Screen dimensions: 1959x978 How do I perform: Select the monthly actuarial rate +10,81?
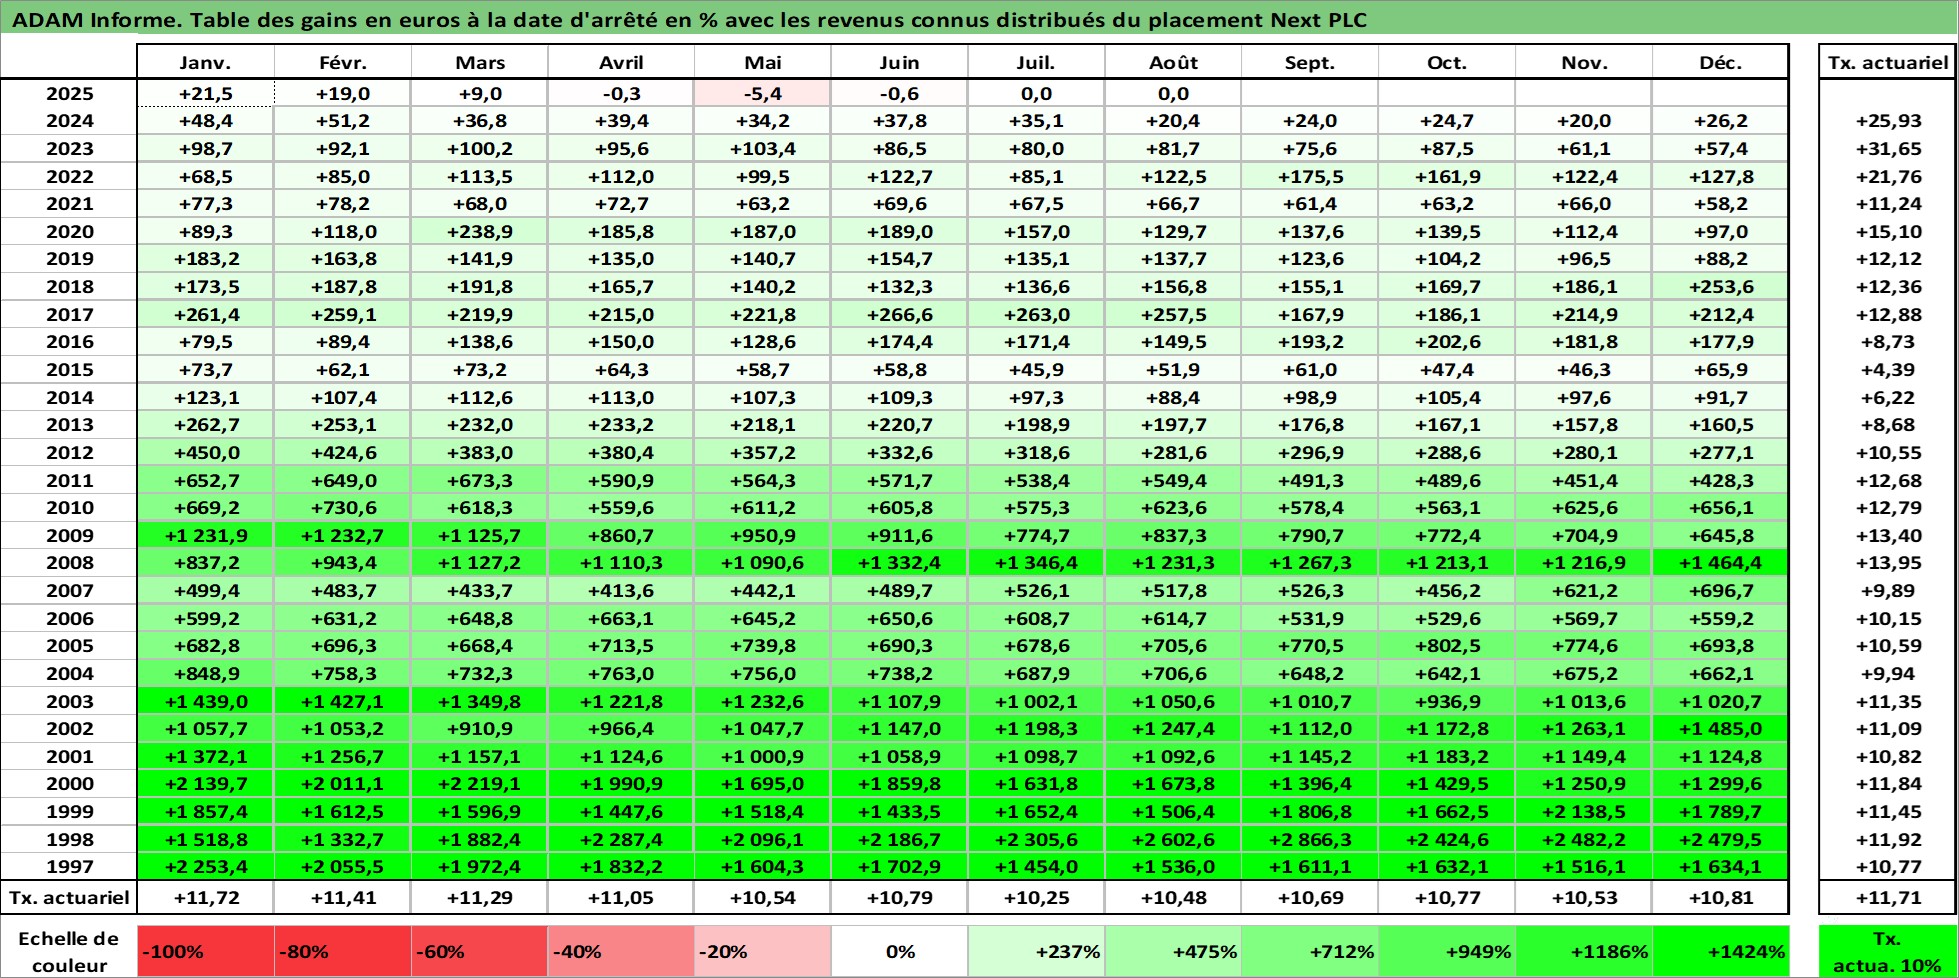pos(1720,897)
